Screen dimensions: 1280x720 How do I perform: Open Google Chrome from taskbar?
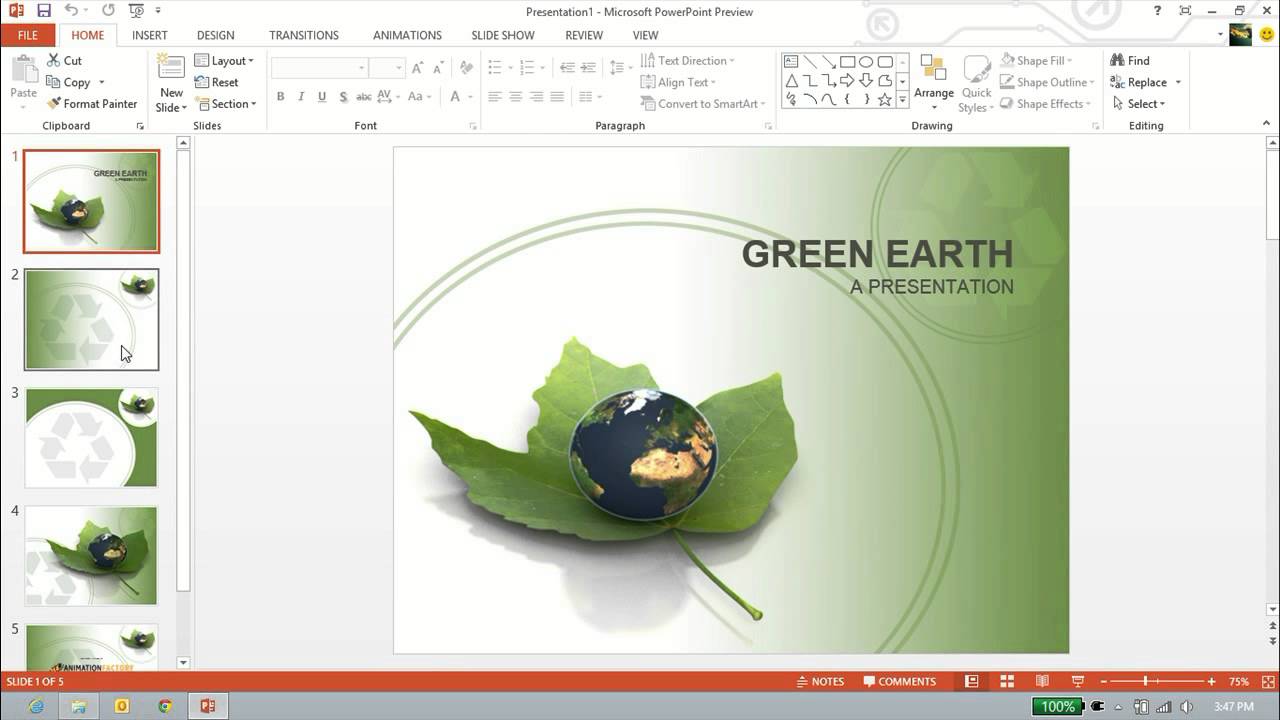(x=165, y=706)
